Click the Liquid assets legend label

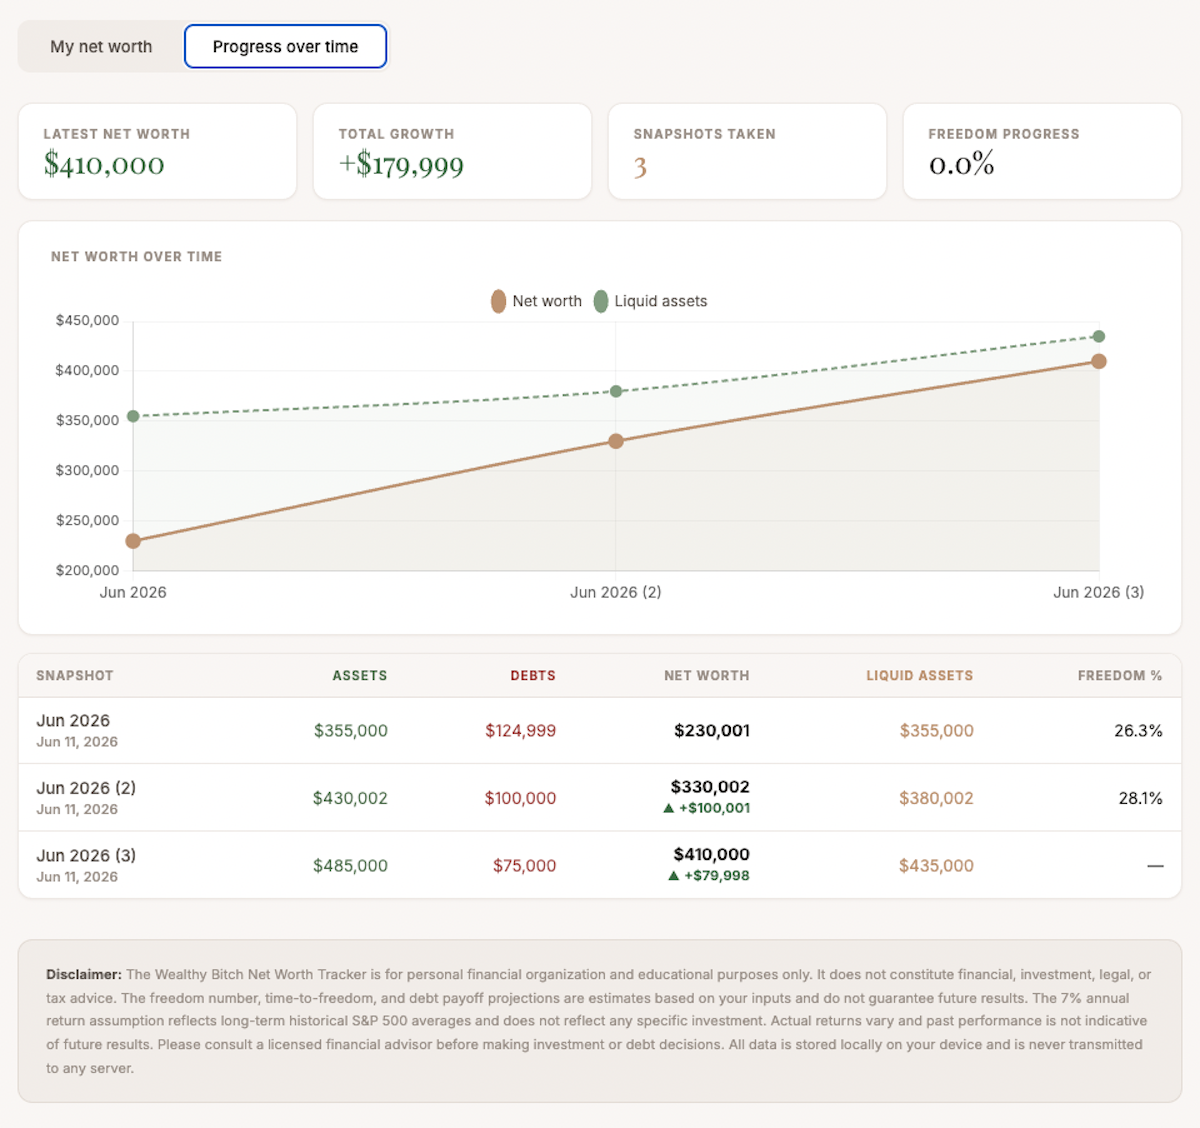[x=660, y=301]
